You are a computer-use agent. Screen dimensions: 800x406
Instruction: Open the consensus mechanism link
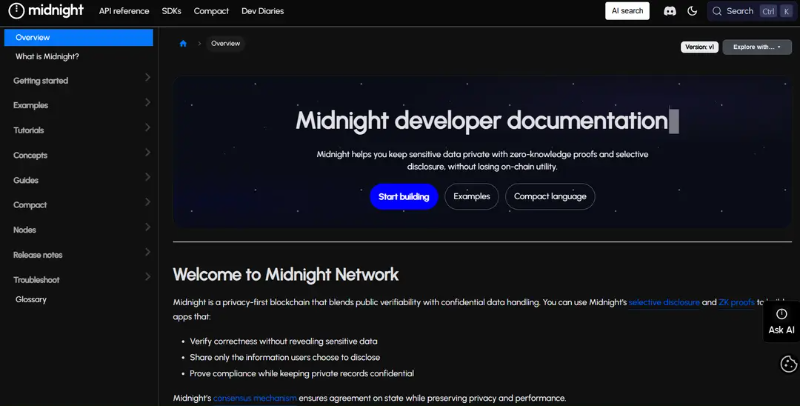point(255,398)
